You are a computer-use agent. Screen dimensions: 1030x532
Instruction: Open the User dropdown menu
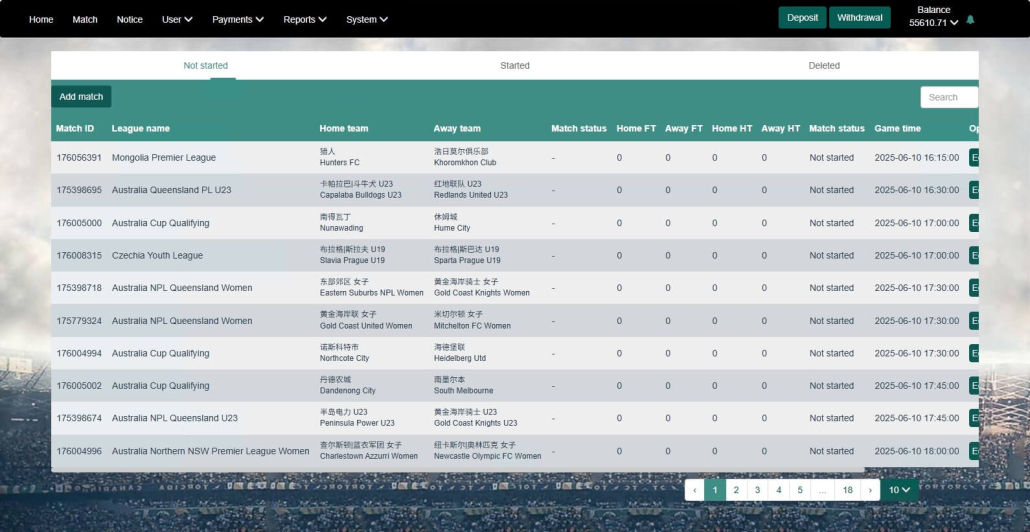coord(177,20)
